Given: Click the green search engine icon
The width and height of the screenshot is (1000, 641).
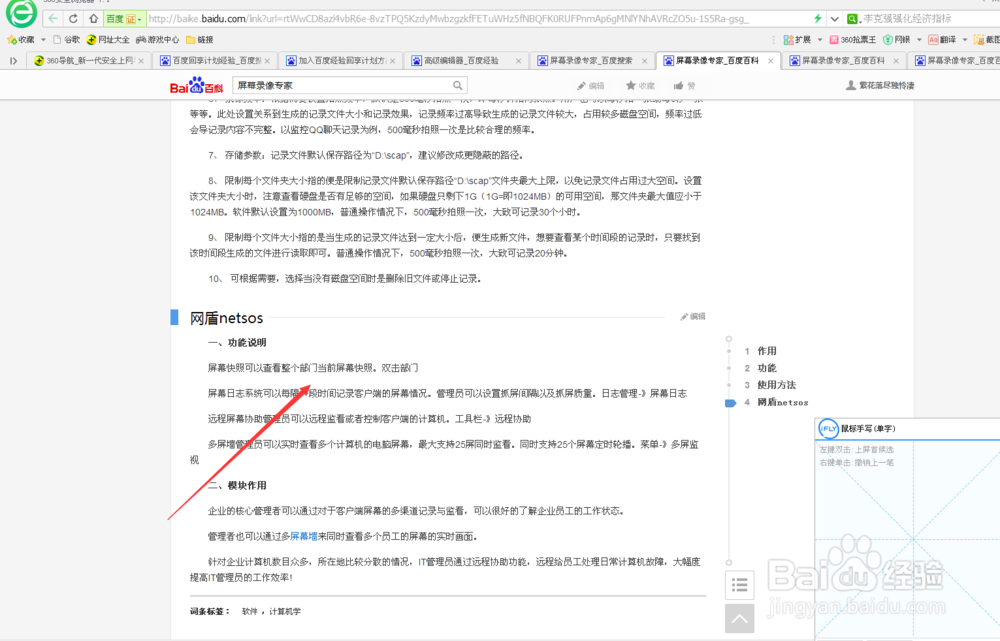Looking at the screenshot, I should pos(852,18).
